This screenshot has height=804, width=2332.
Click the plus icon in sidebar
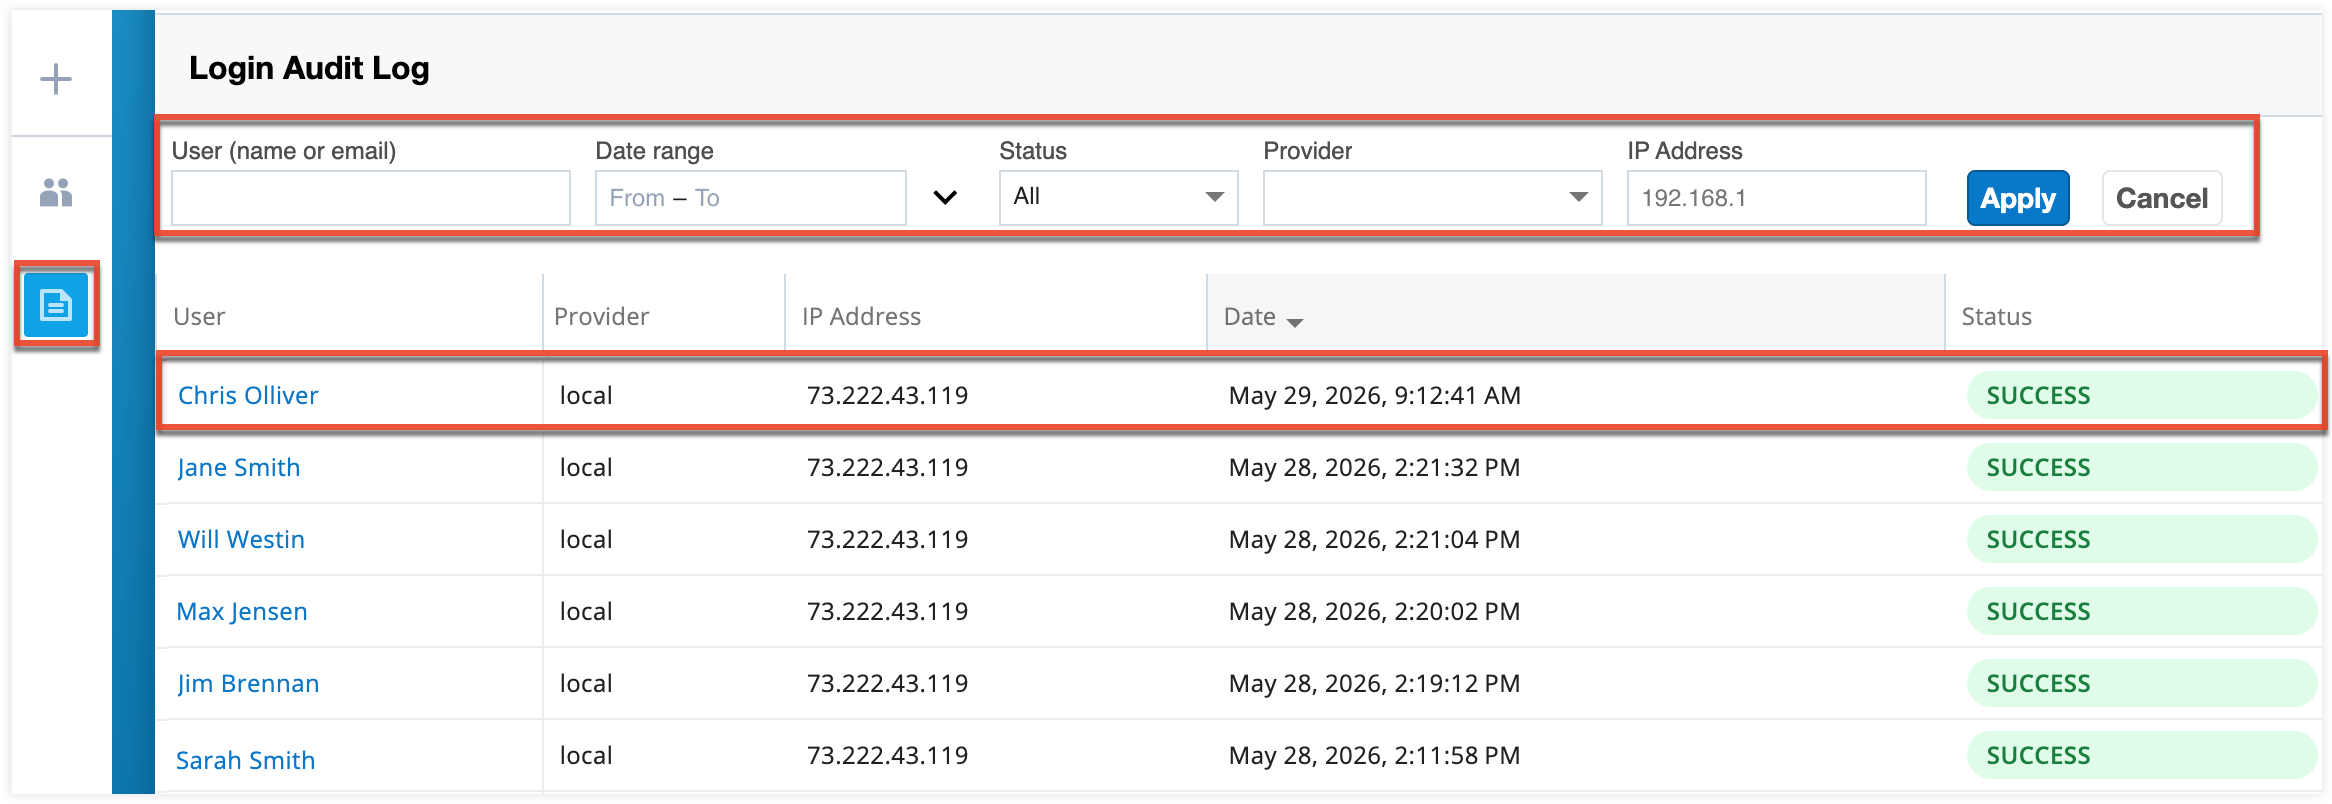click(x=56, y=79)
